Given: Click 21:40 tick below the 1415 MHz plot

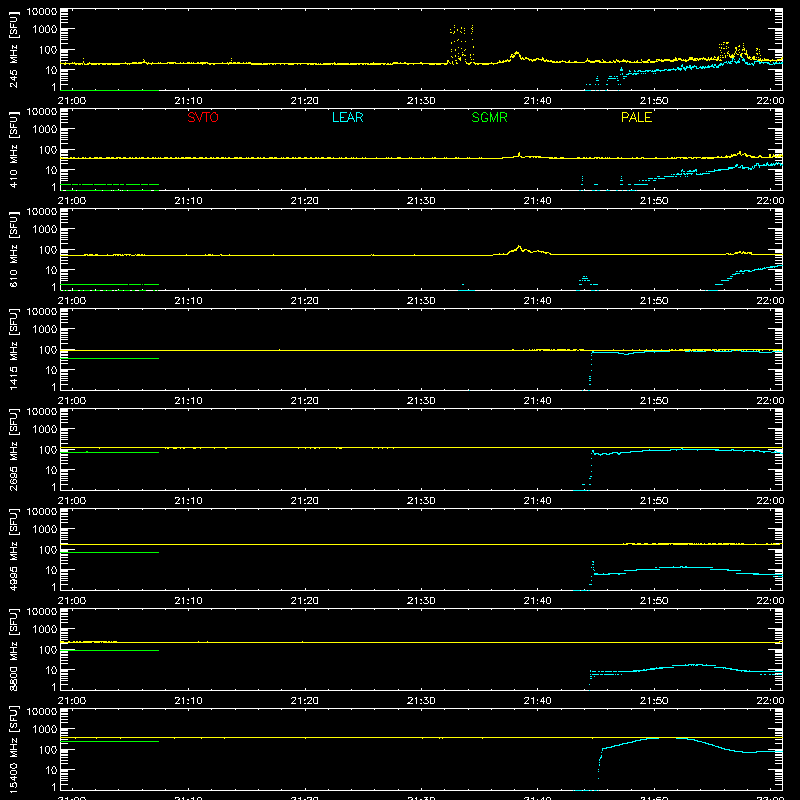Looking at the screenshot, I should 537,401.
